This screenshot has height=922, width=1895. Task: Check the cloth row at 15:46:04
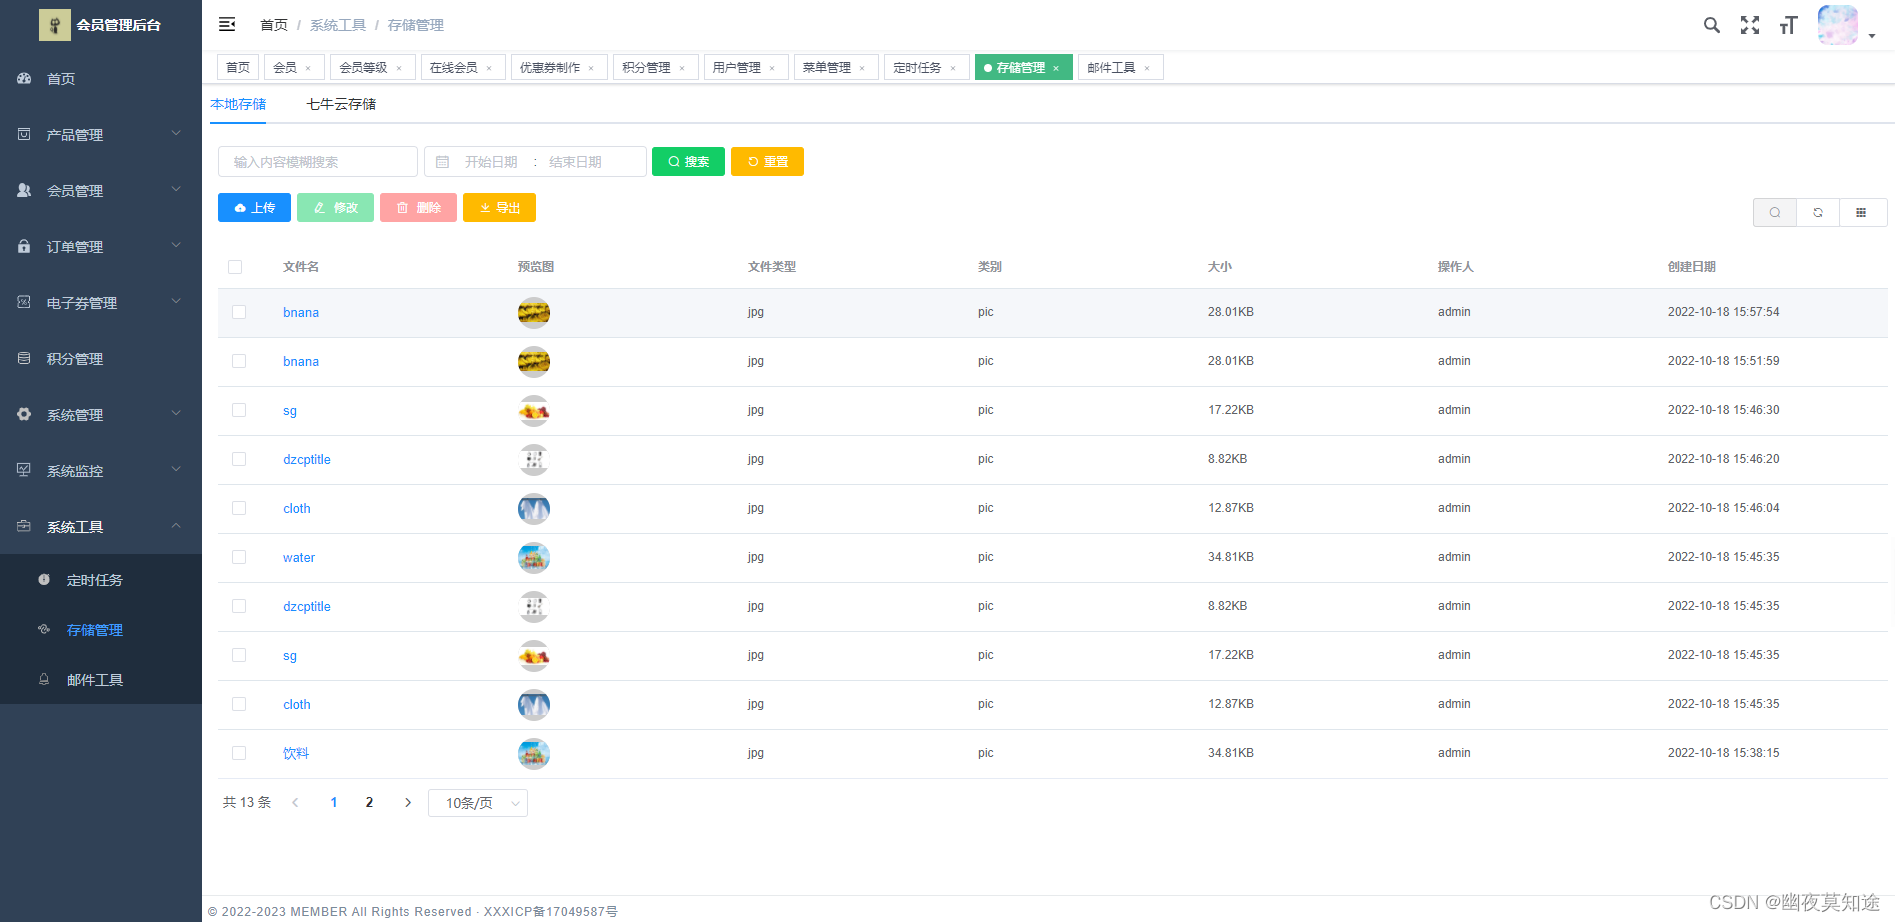click(x=239, y=508)
